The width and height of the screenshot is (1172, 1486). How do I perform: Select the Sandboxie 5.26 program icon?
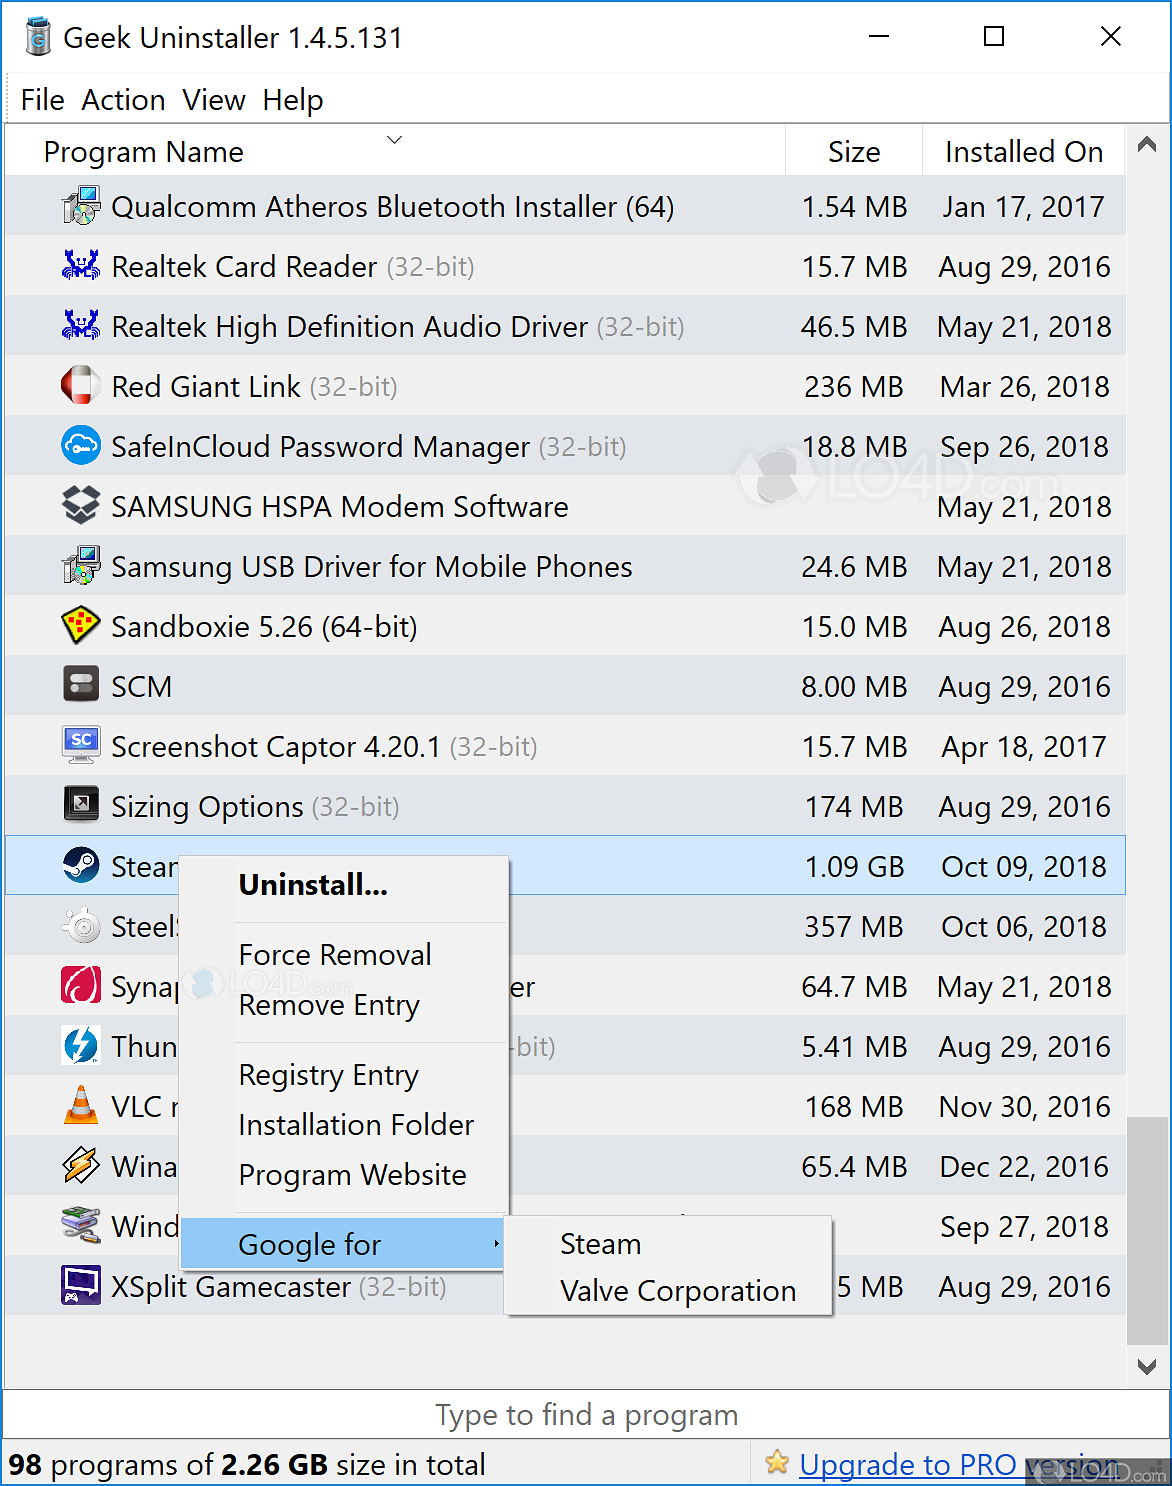pos(81,626)
